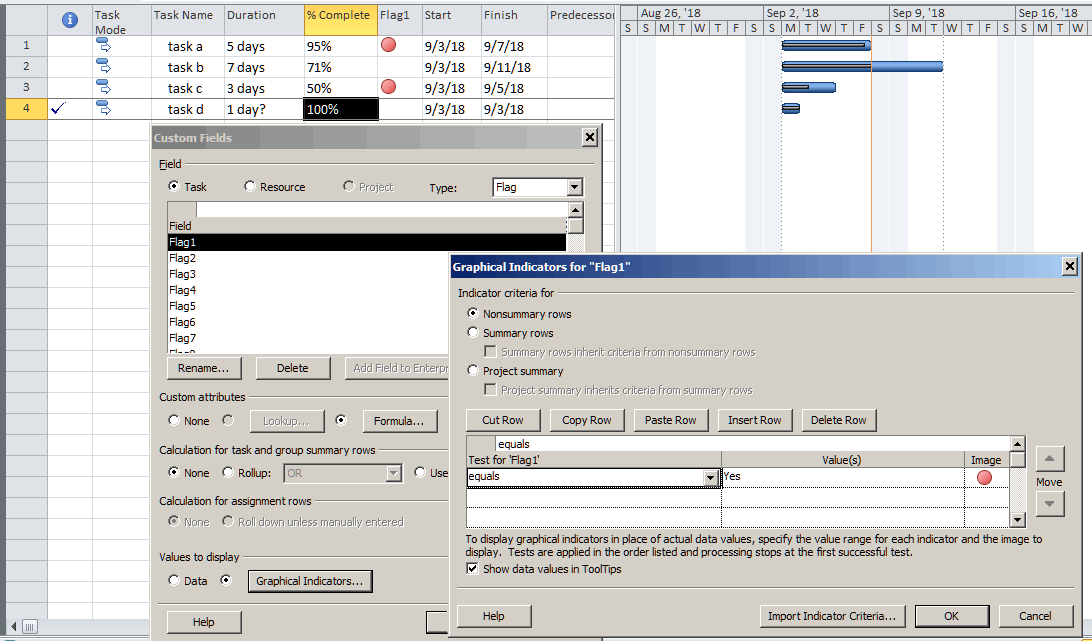Viewport: 1092px width, 641px height.
Task: Click the Yes value cell
Action: [x=843, y=477]
